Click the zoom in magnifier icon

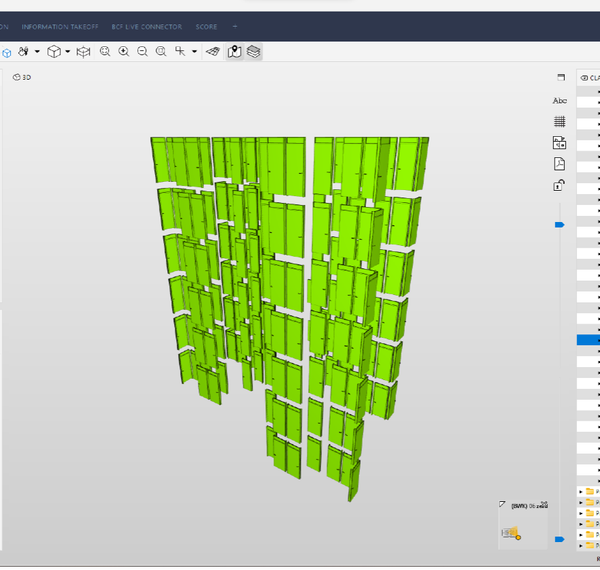[x=124, y=51]
